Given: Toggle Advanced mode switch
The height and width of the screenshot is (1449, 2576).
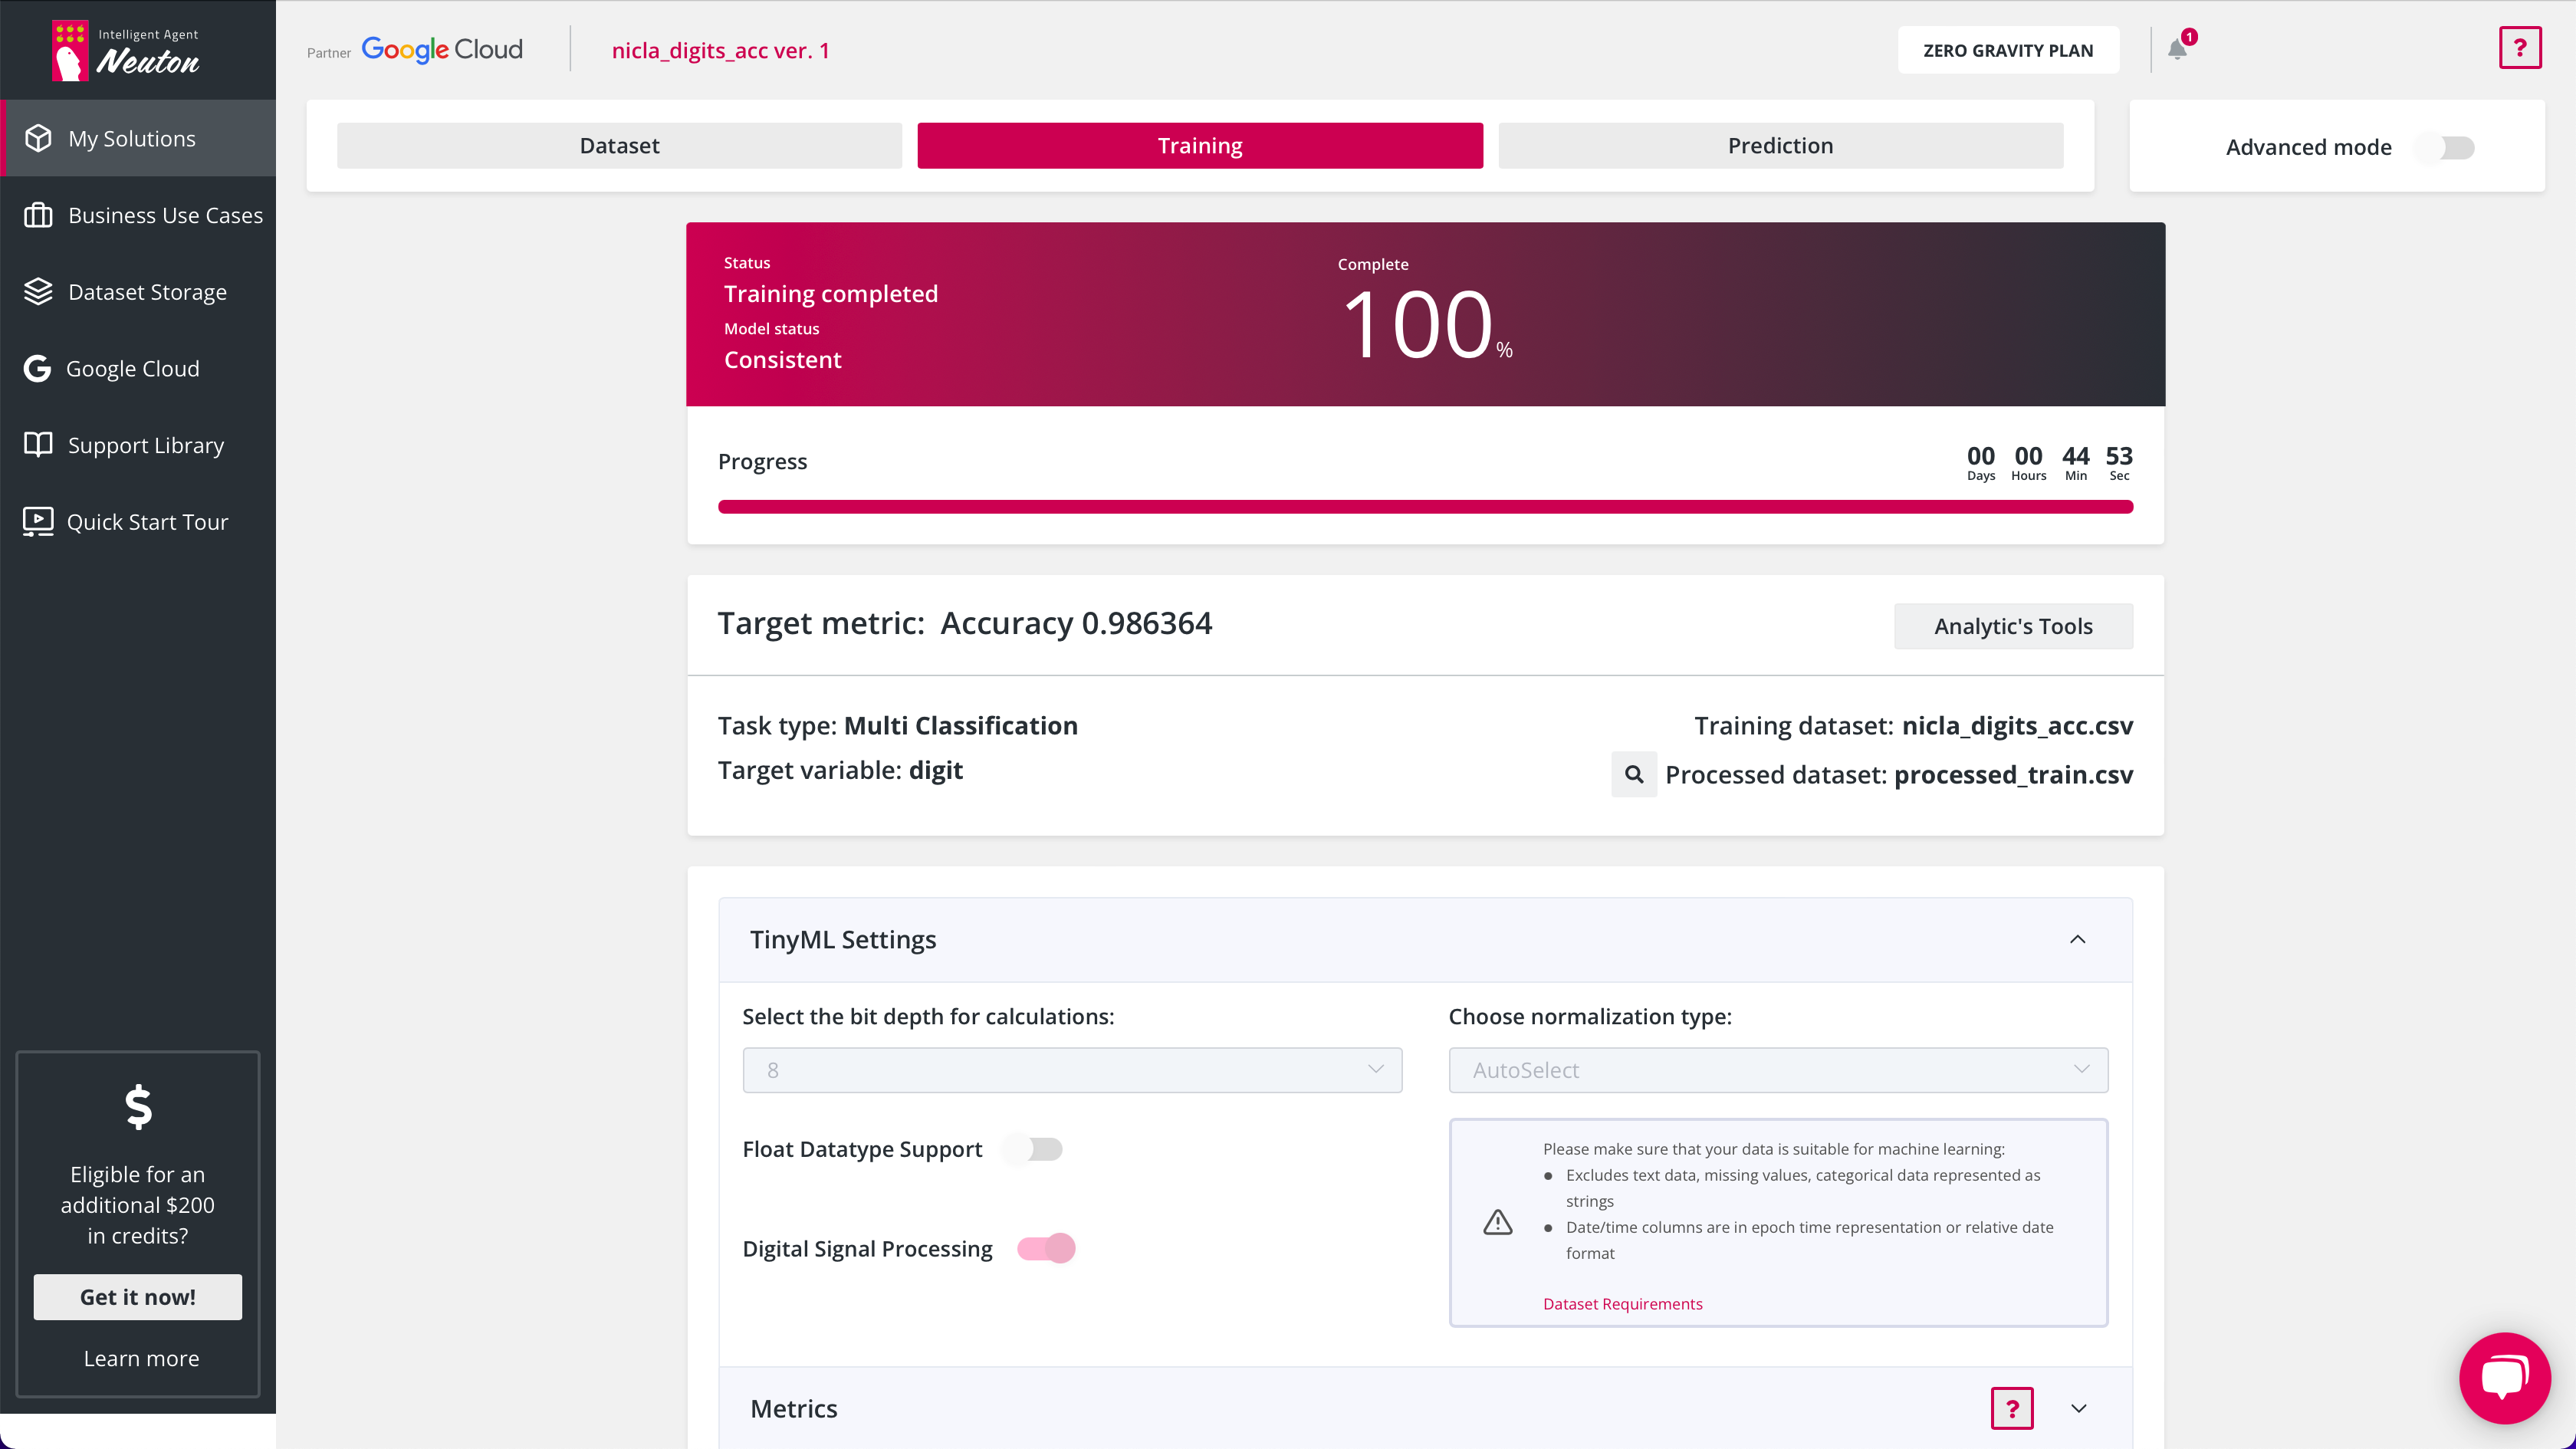Looking at the screenshot, I should pyautogui.click(x=2446, y=147).
